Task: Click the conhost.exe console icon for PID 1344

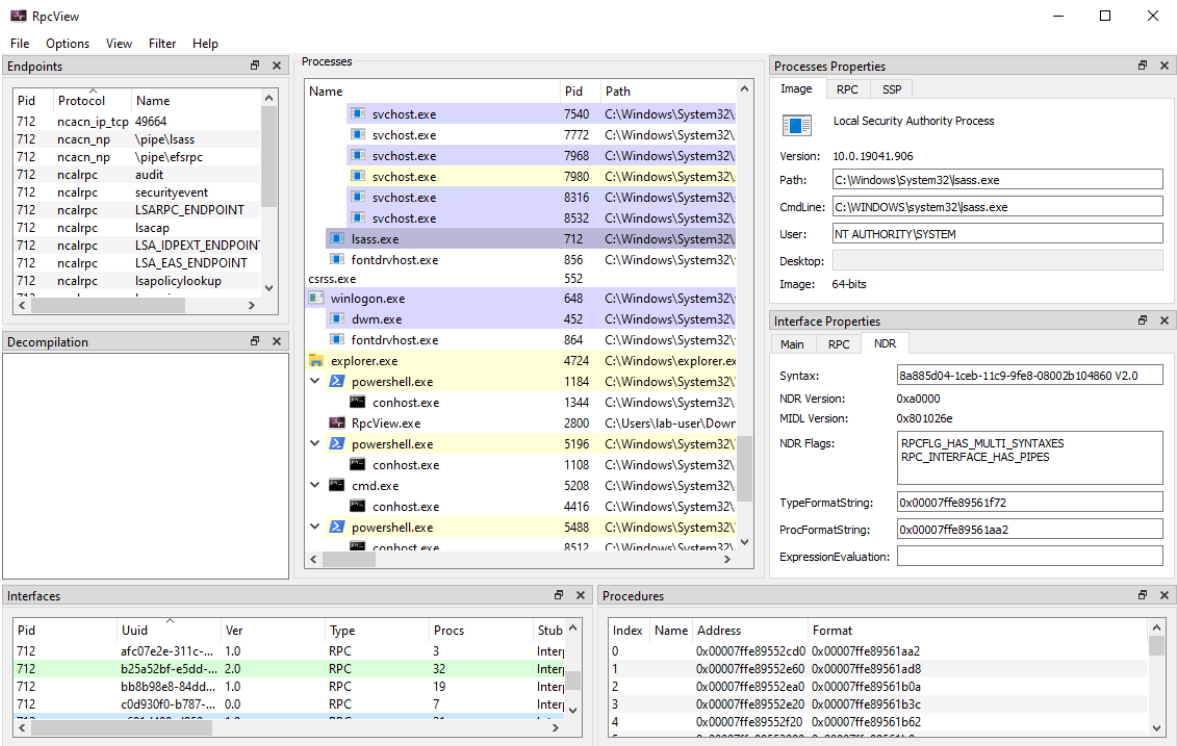Action: point(355,402)
